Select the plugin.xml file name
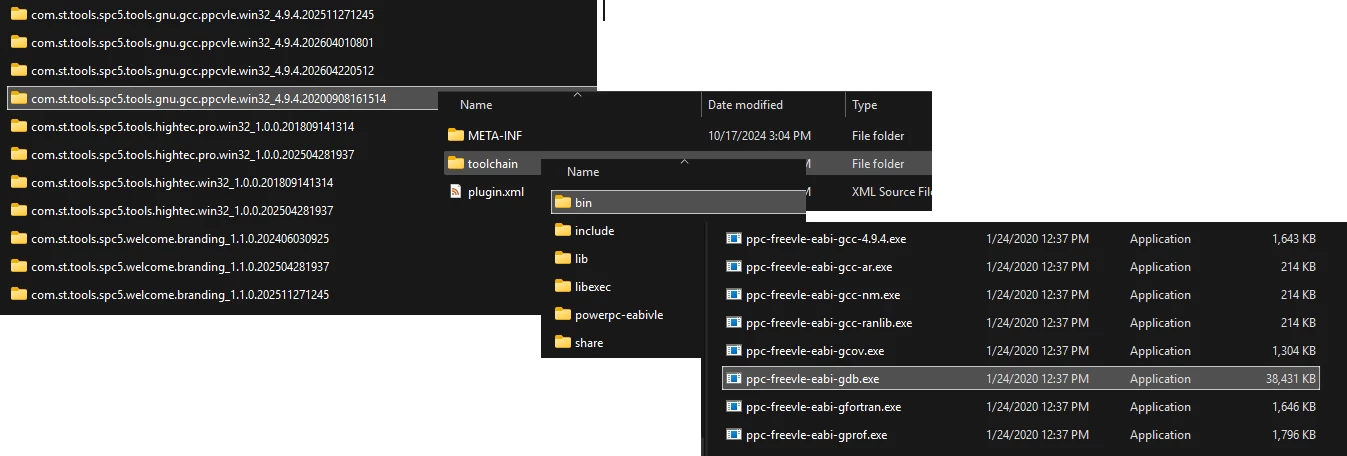This screenshot has height=456, width=1347. pyautogui.click(x=496, y=191)
